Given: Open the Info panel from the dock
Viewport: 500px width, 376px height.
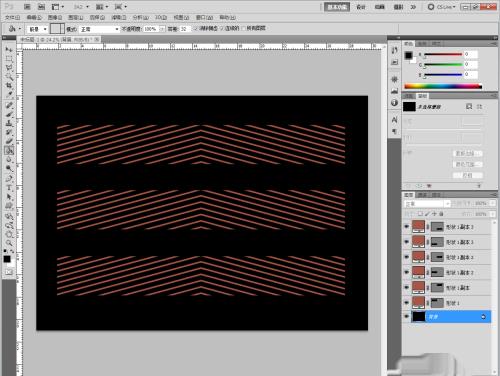Looking at the screenshot, I should (x=395, y=103).
